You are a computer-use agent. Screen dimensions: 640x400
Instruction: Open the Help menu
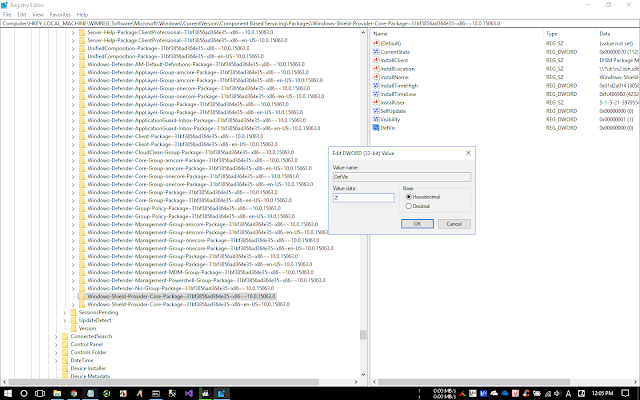(x=82, y=14)
